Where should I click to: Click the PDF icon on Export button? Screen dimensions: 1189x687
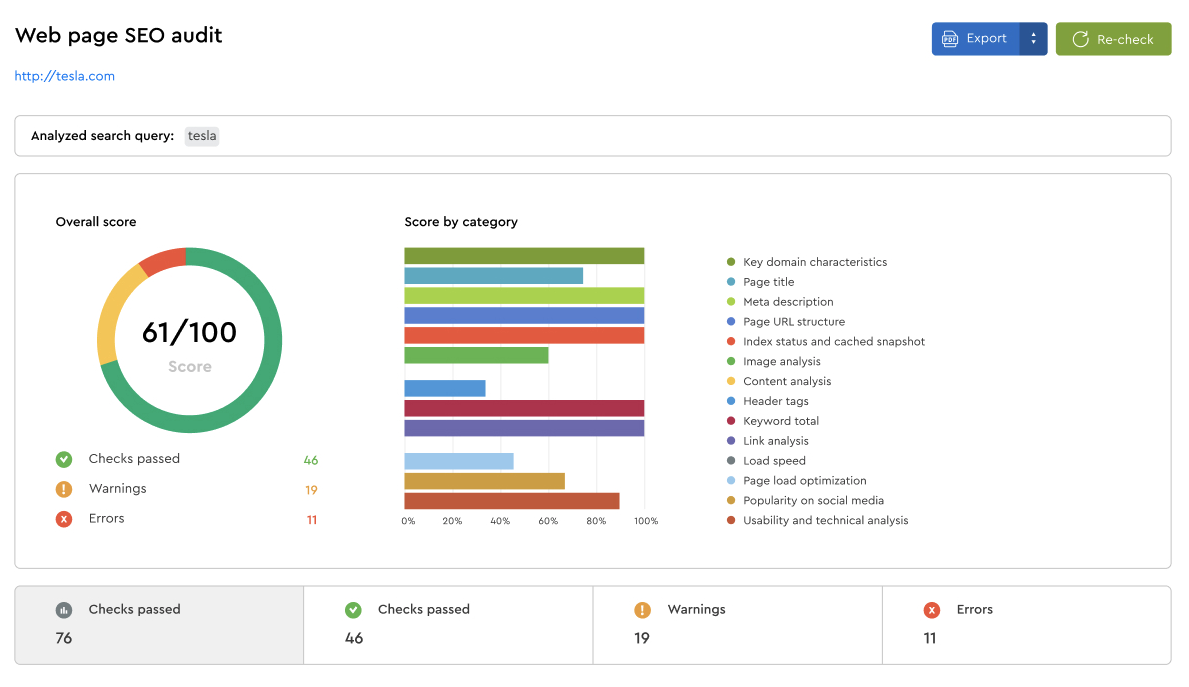(x=950, y=39)
